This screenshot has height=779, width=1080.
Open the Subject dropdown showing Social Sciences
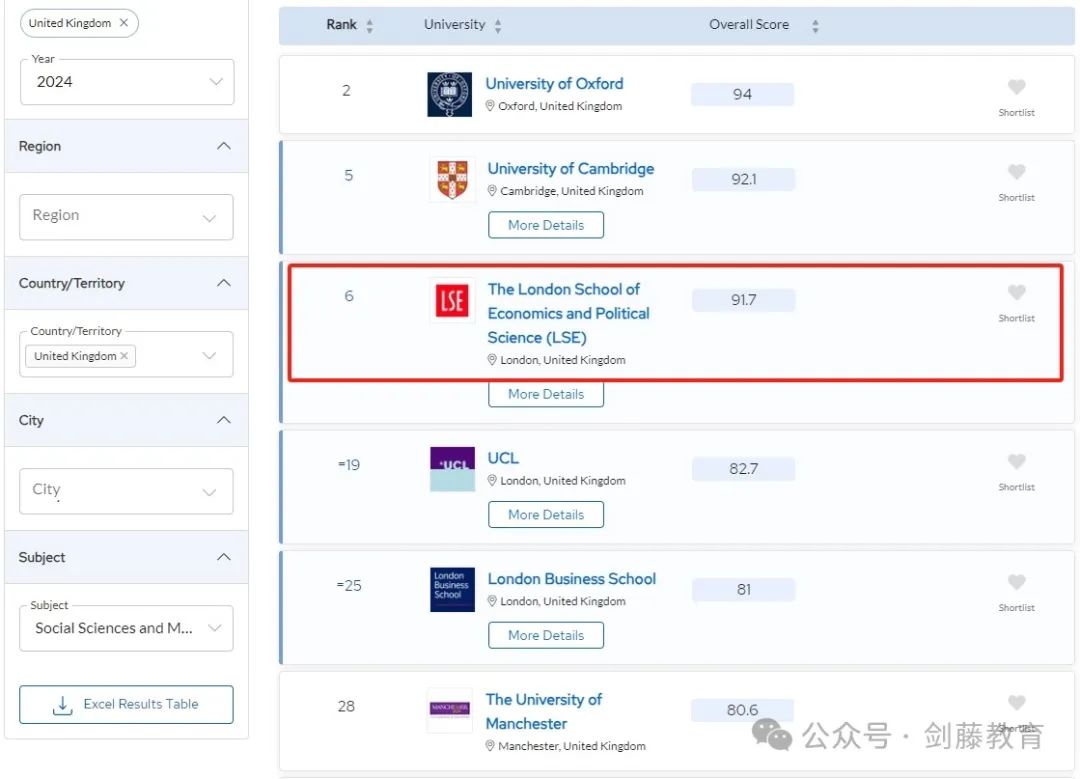(x=126, y=628)
